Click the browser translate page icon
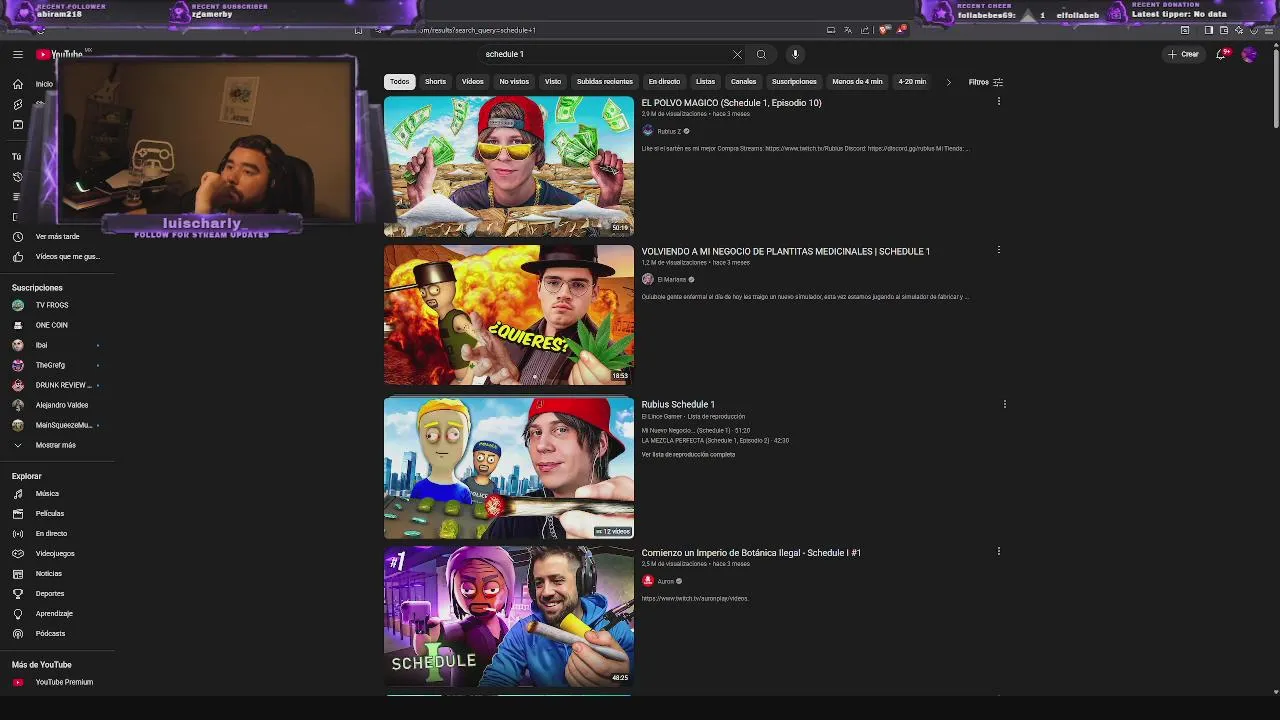Image resolution: width=1280 pixels, height=720 pixels. click(847, 30)
